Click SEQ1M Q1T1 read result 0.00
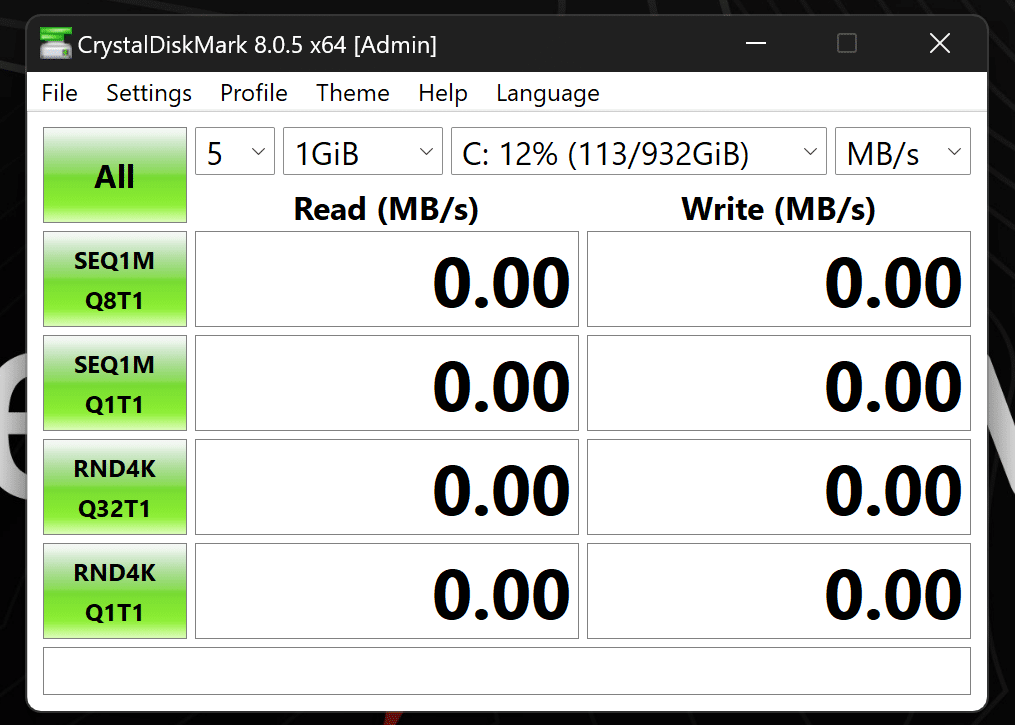The height and width of the screenshot is (725, 1015). click(x=386, y=383)
